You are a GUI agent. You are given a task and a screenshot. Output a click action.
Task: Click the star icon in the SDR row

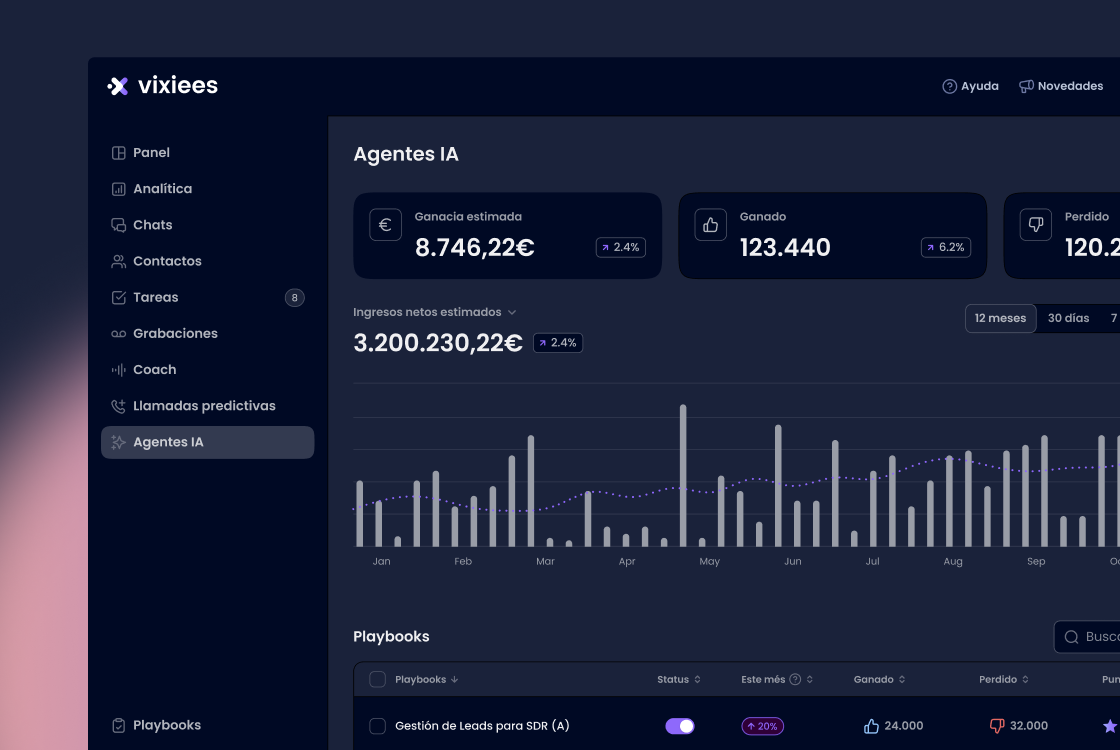point(1109,726)
